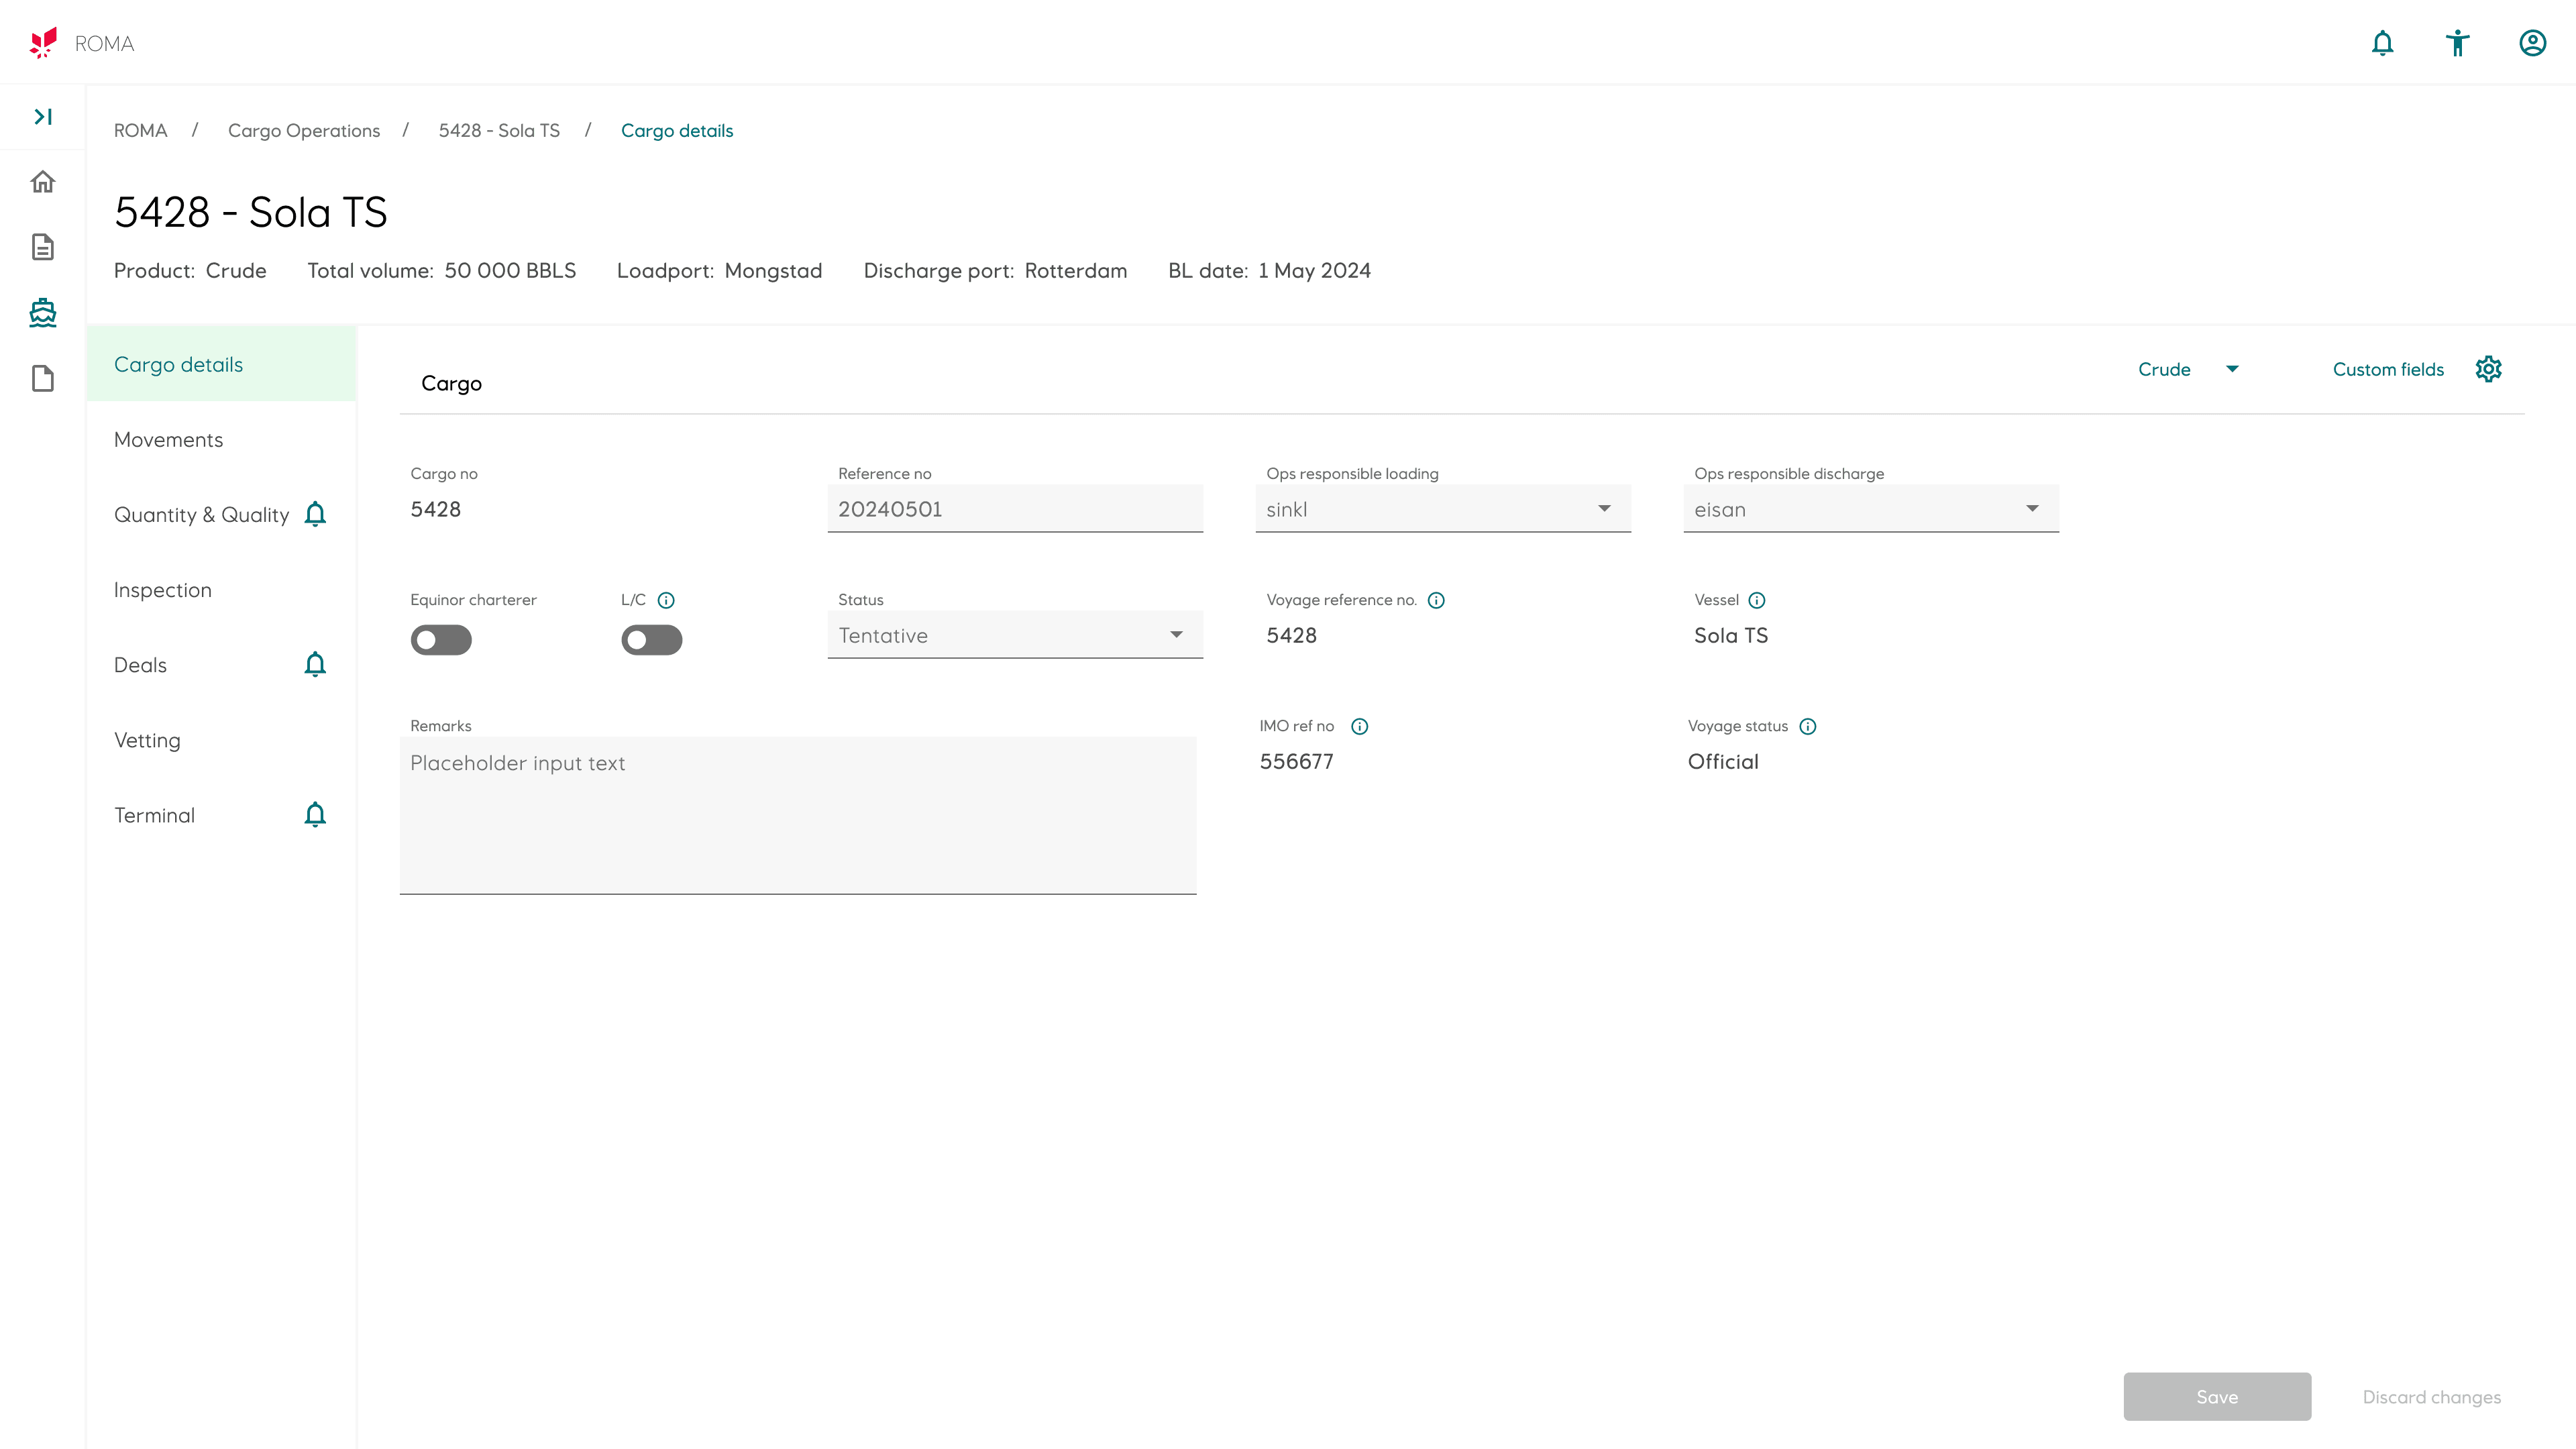This screenshot has width=2576, height=1449.
Task: Open the Quantity & Quality tab
Action: [x=201, y=515]
